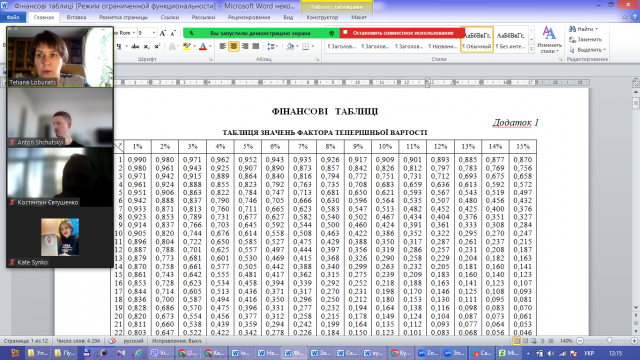640x360 pixels.
Task: Open the Вид ribbon tab
Action: click(288, 18)
